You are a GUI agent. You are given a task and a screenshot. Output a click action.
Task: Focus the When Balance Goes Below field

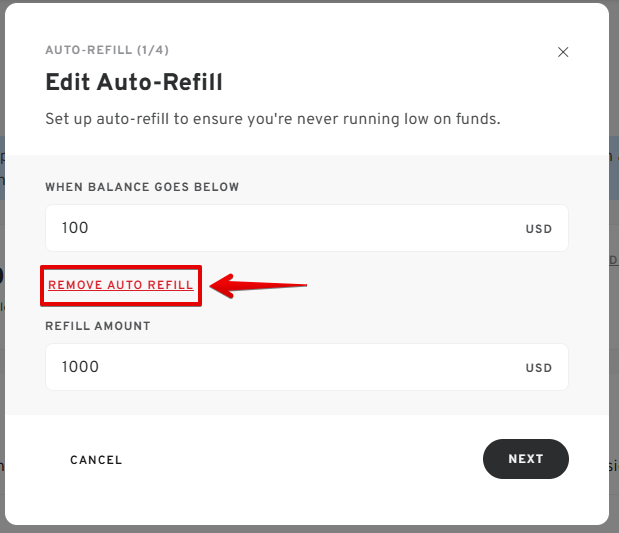click(307, 228)
